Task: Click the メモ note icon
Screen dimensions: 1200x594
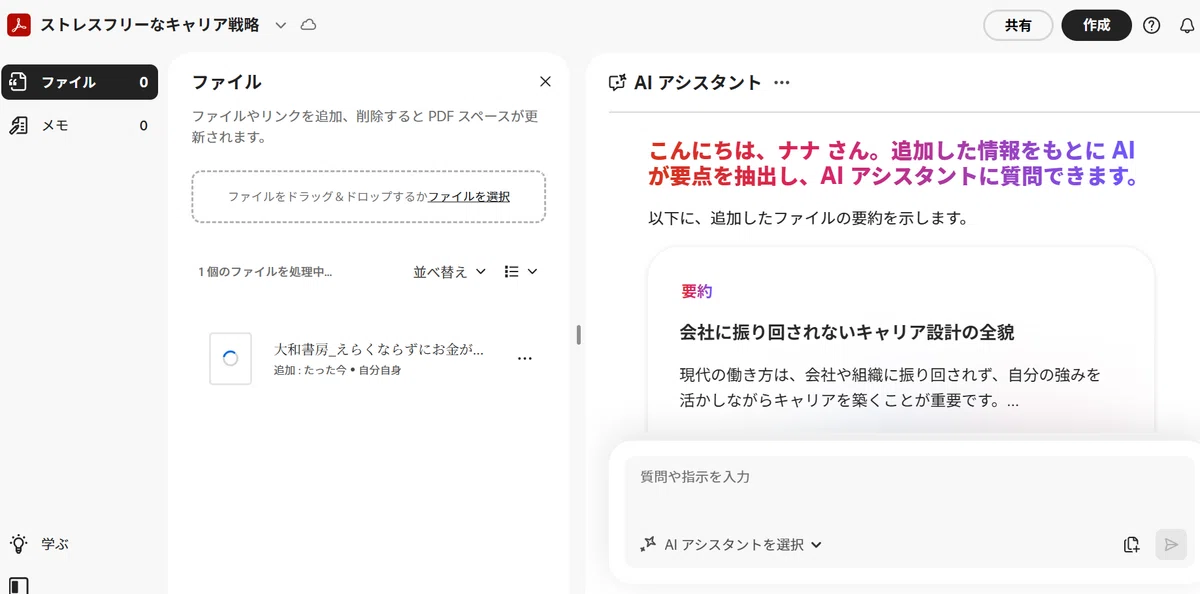Action: 18,125
